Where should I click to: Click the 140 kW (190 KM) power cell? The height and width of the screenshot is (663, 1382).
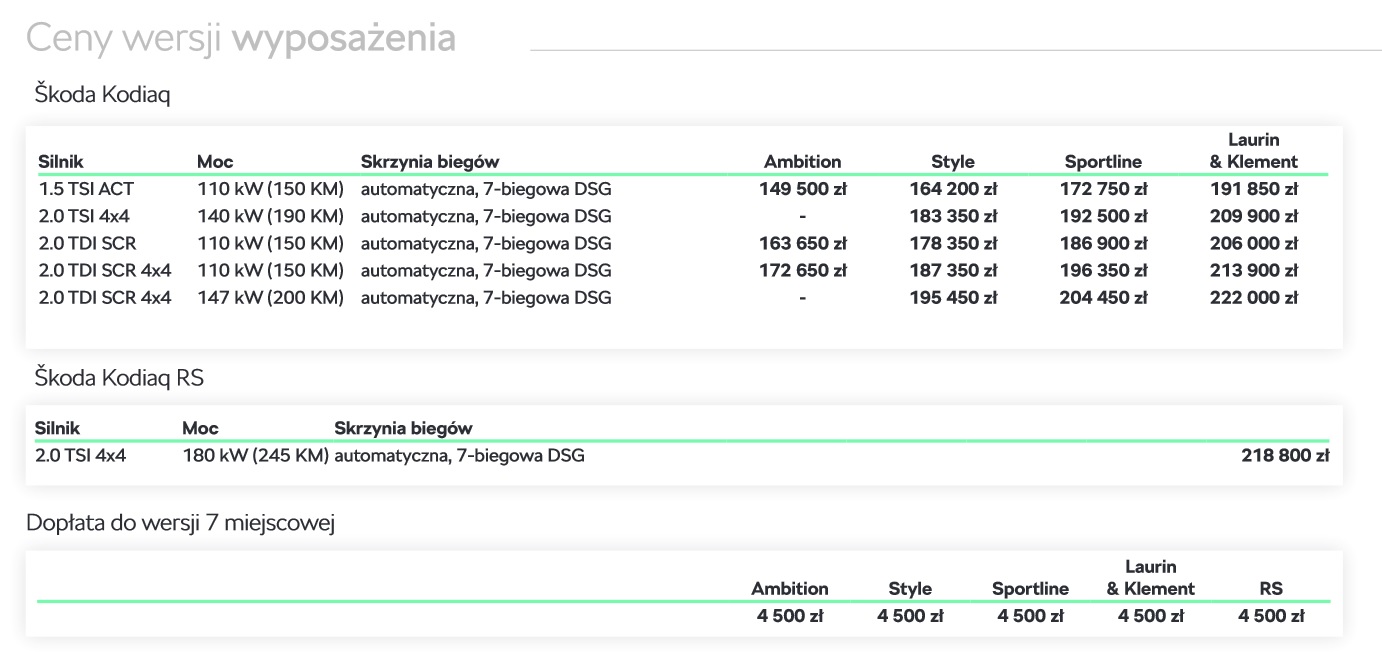(270, 216)
